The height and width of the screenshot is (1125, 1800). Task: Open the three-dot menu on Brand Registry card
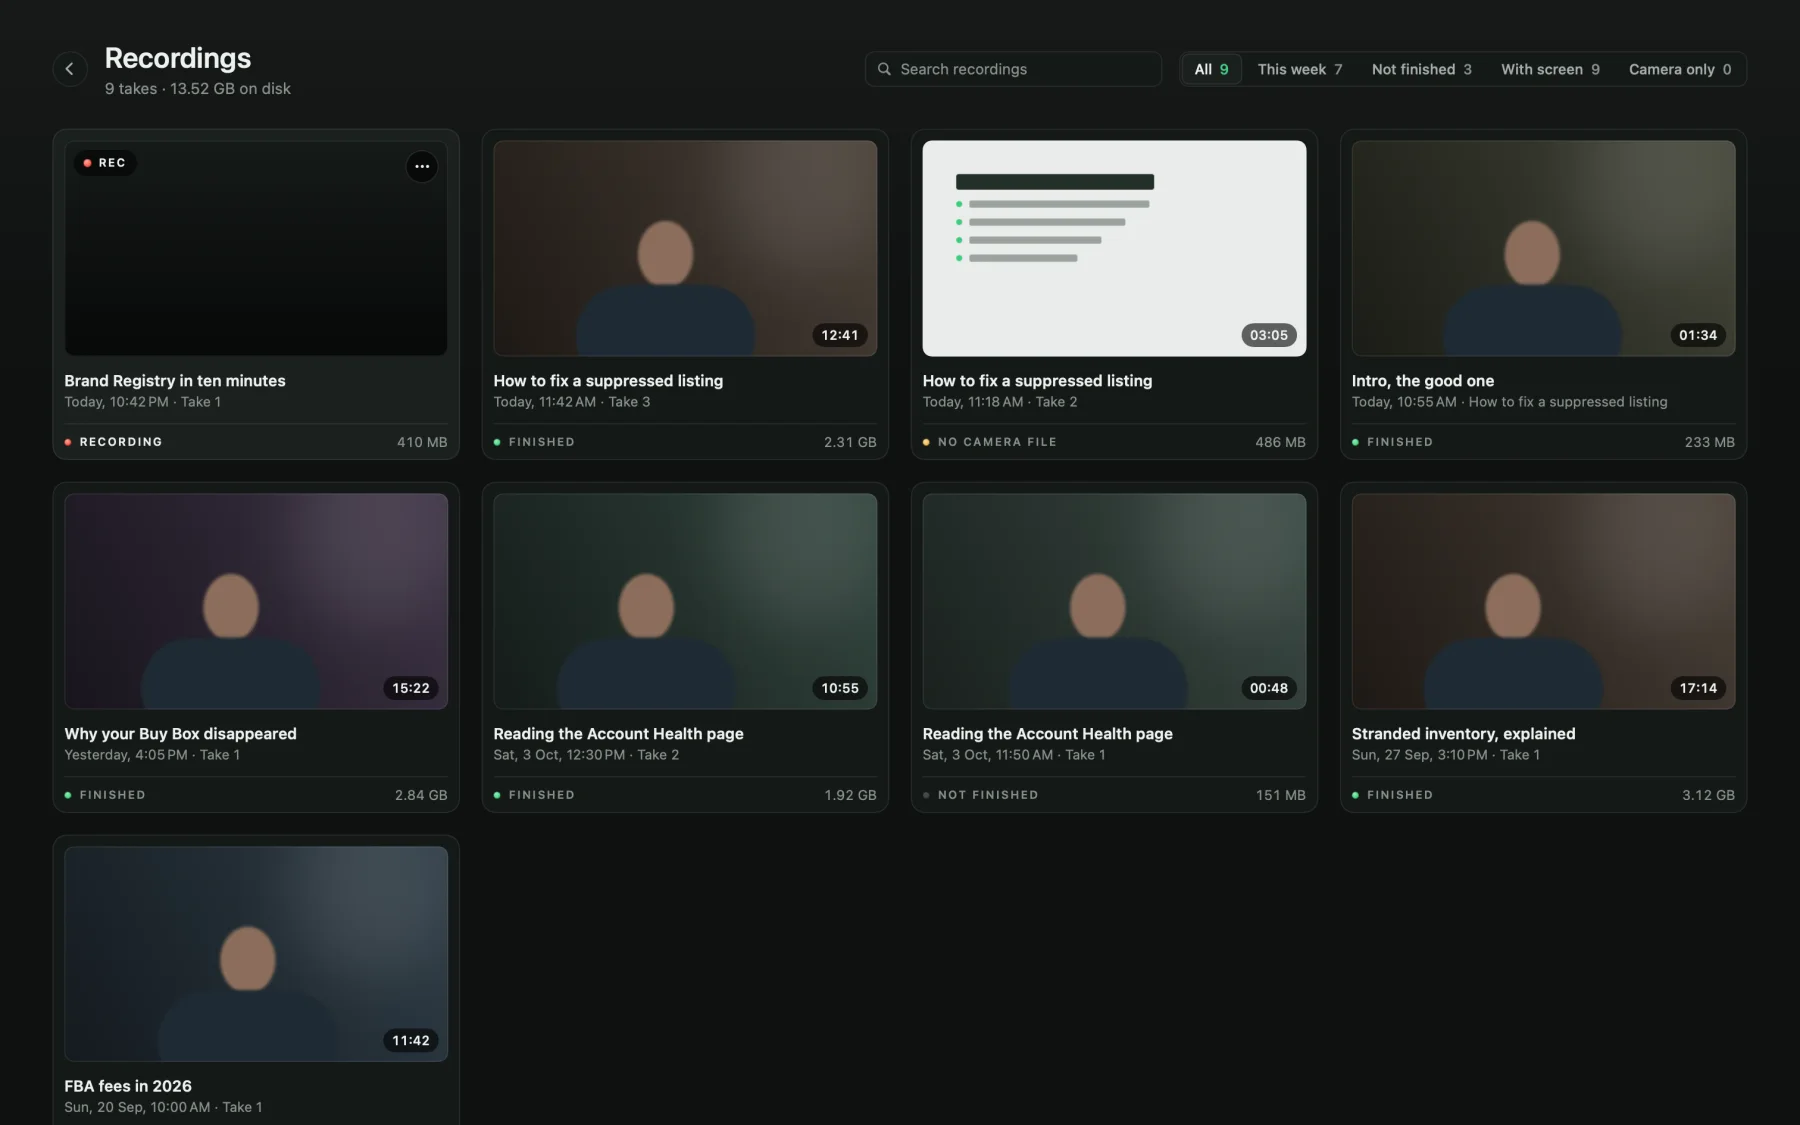click(x=422, y=166)
